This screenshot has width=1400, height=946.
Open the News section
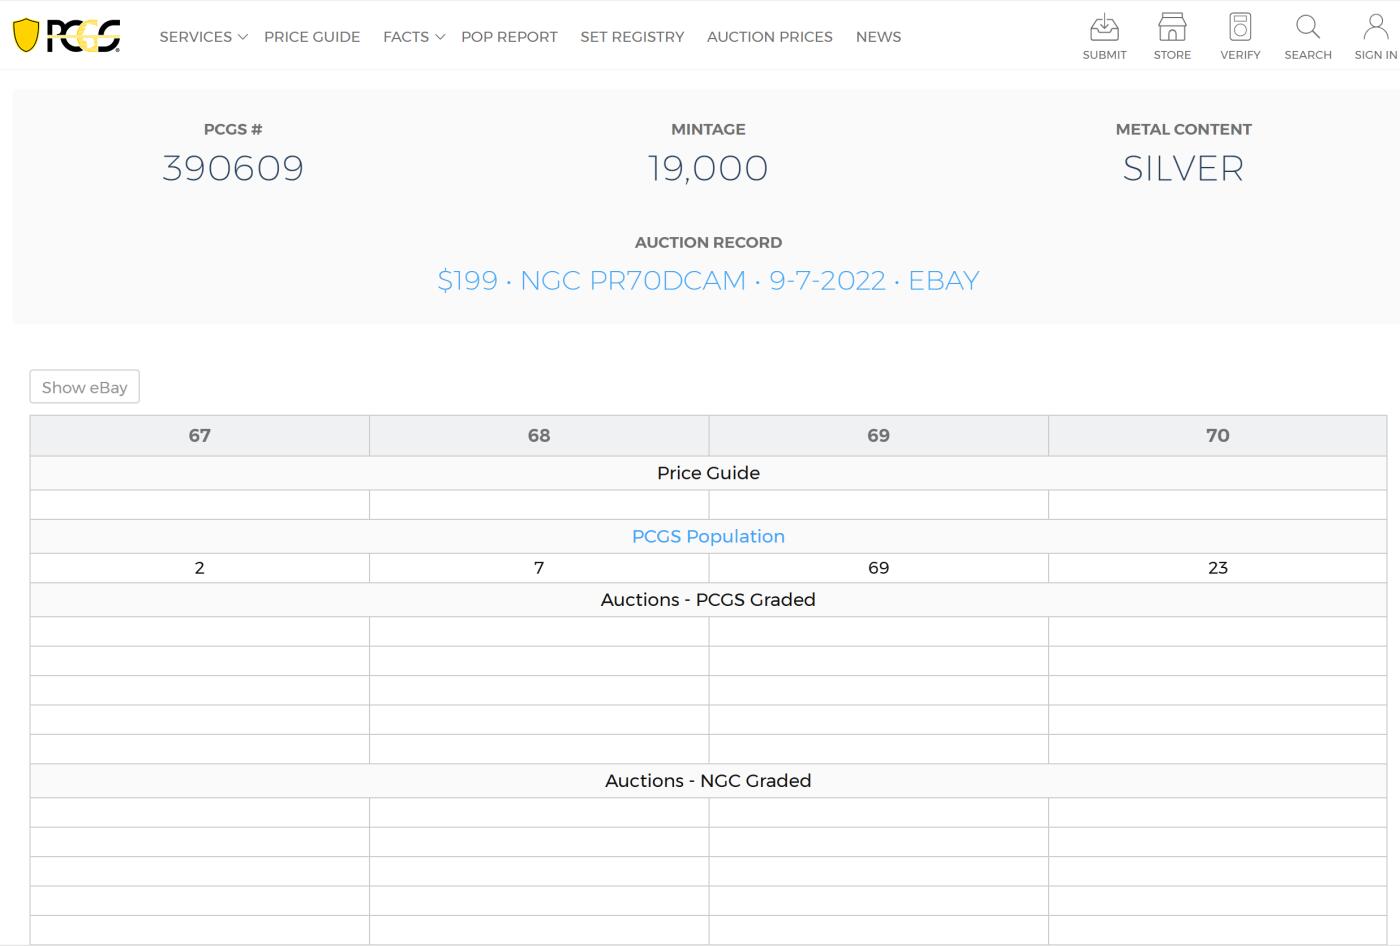(x=878, y=37)
